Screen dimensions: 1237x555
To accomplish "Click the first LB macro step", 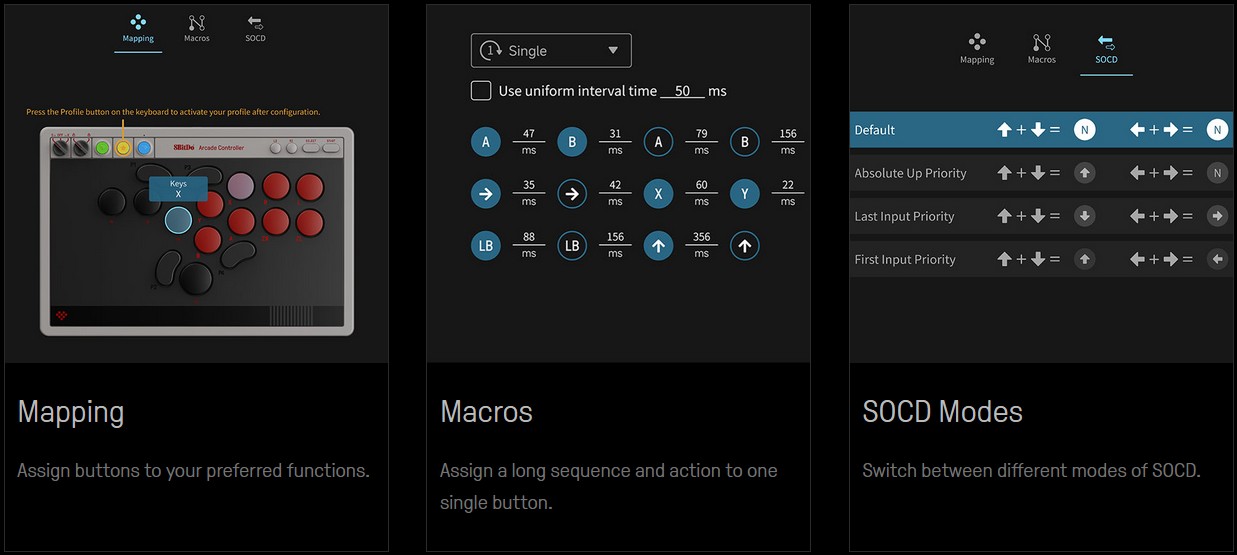I will [485, 246].
